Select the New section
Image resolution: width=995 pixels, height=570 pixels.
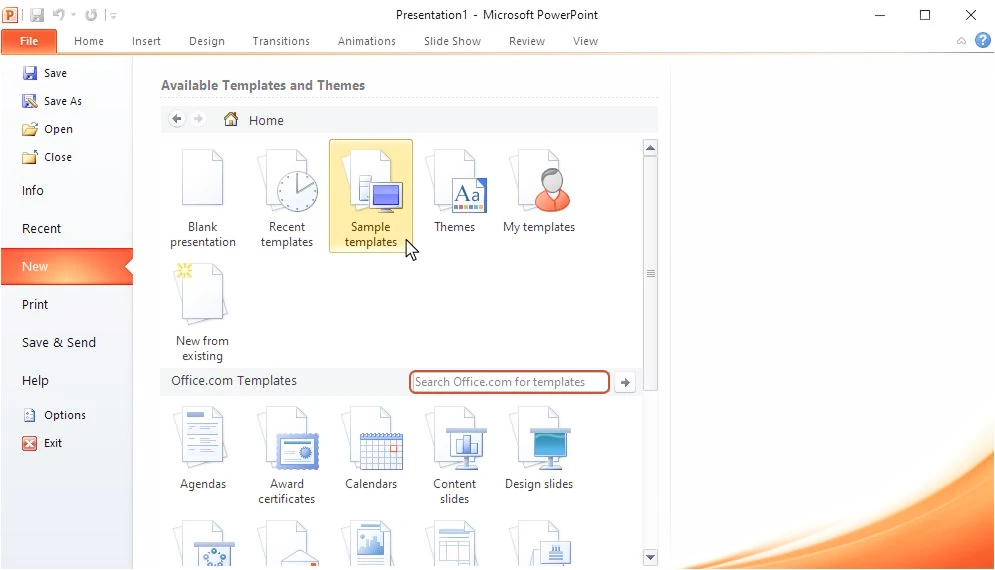[x=67, y=267]
